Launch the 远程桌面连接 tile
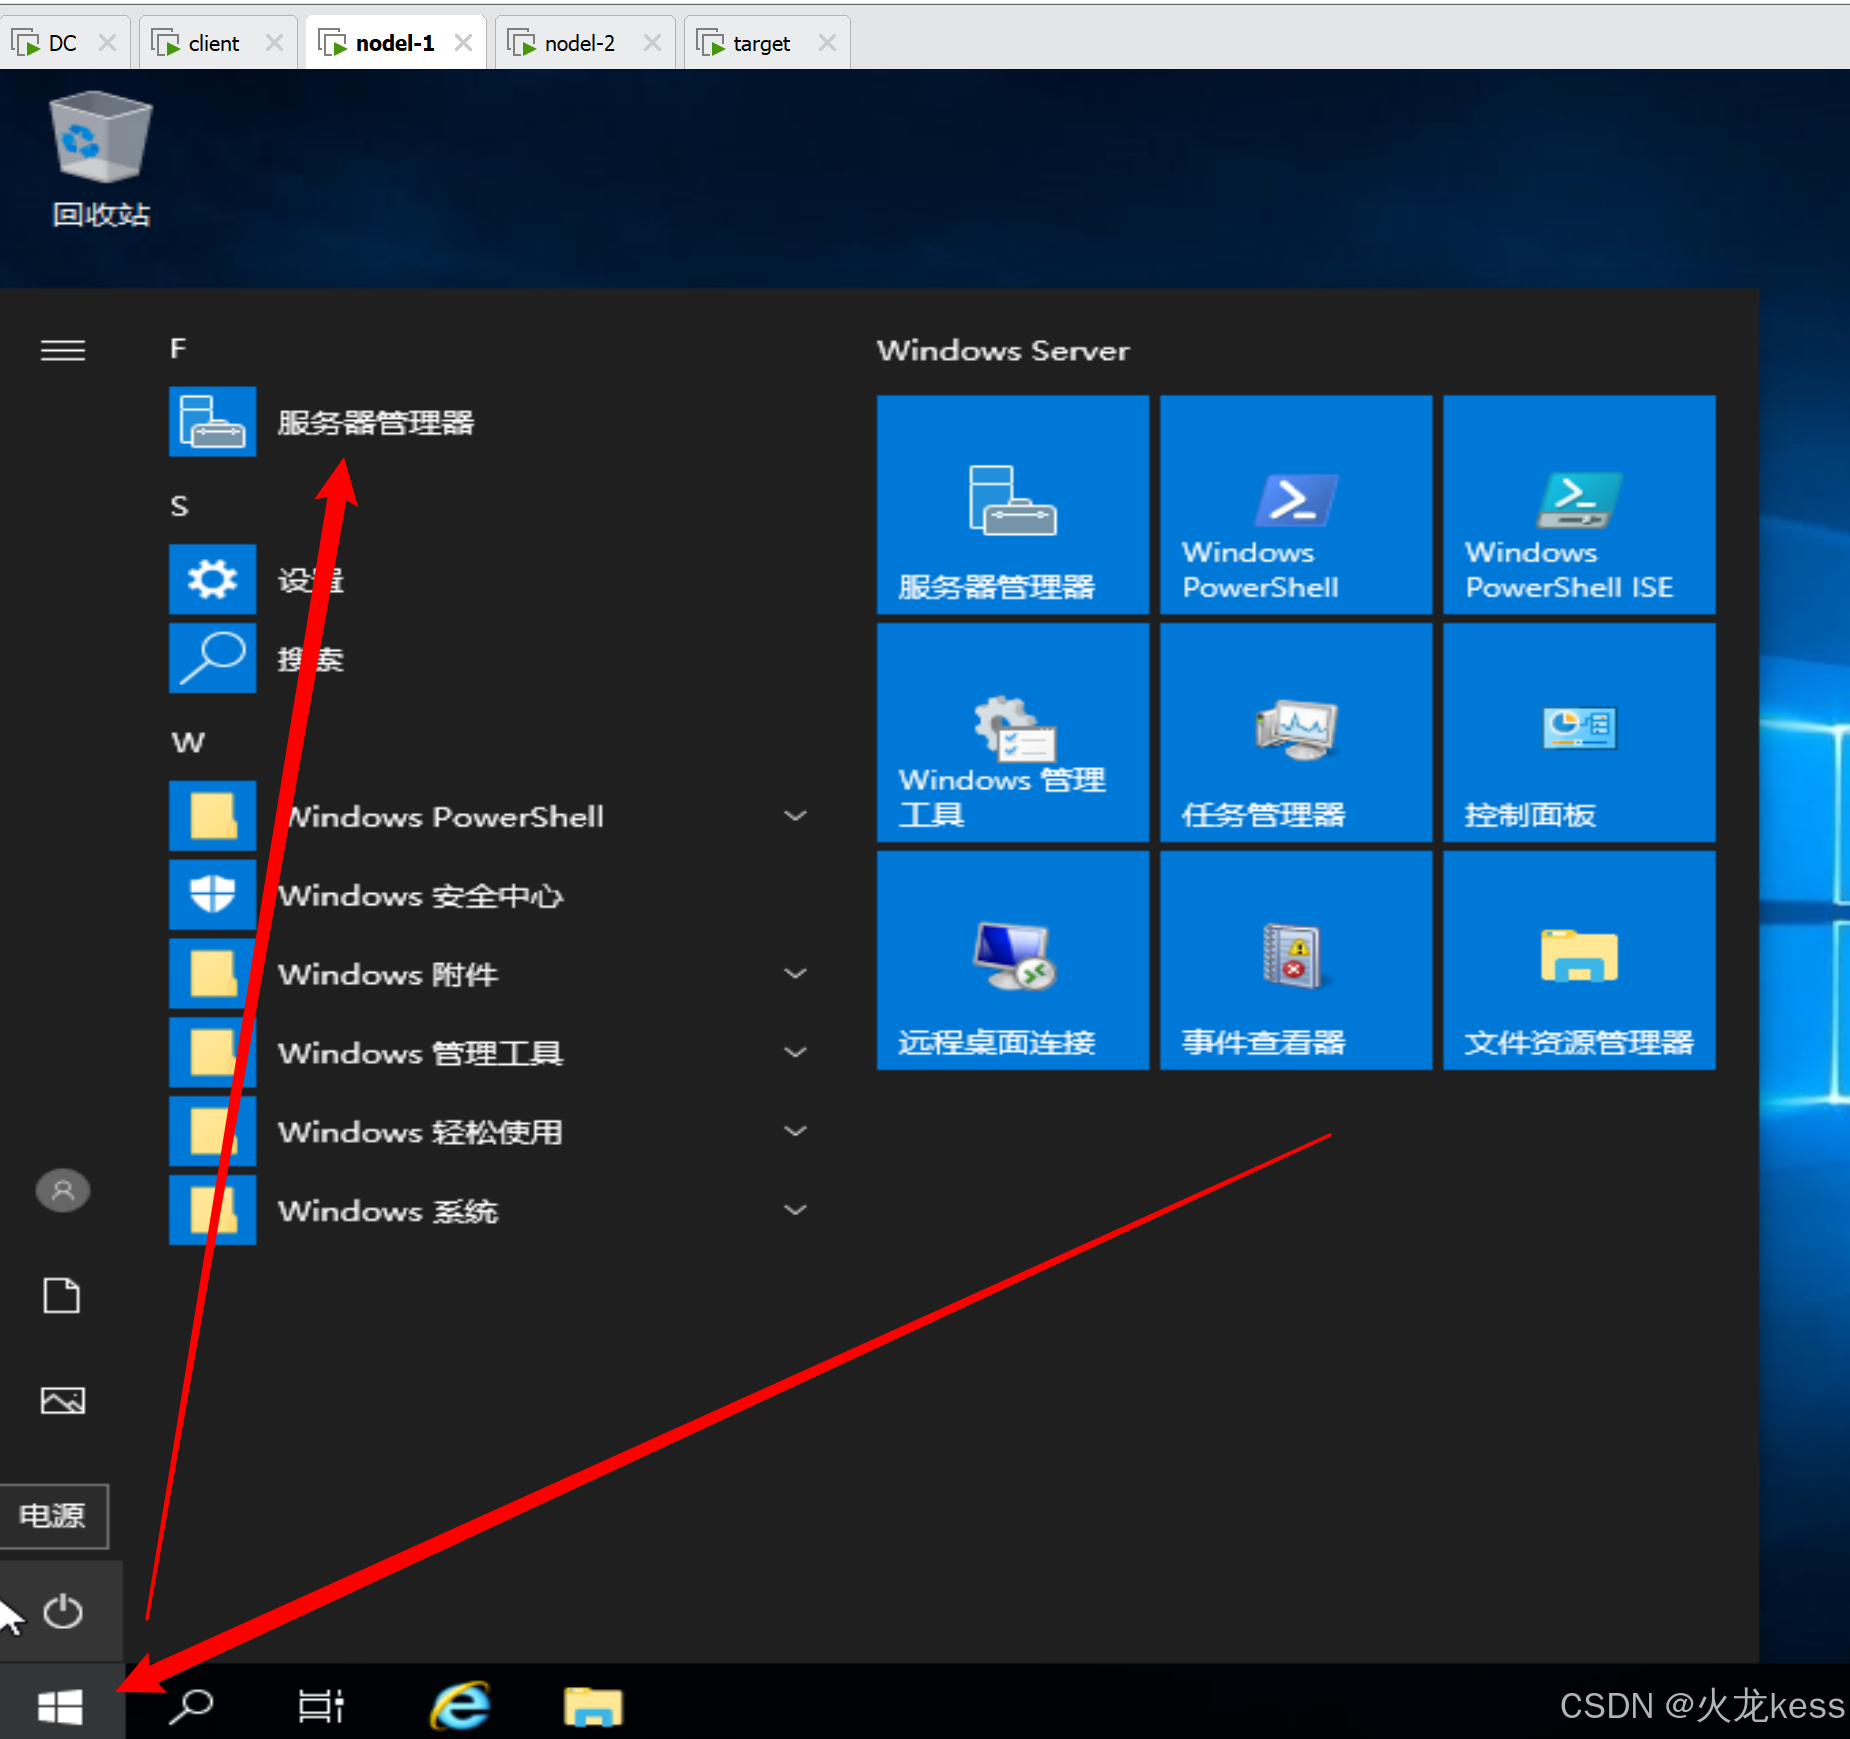 (x=1013, y=960)
